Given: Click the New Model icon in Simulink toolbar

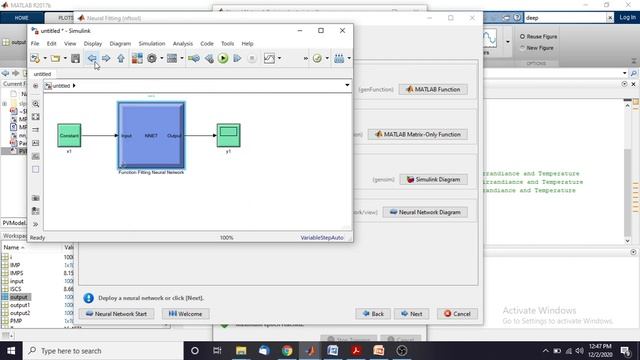Looking at the screenshot, I should click(x=35, y=58).
